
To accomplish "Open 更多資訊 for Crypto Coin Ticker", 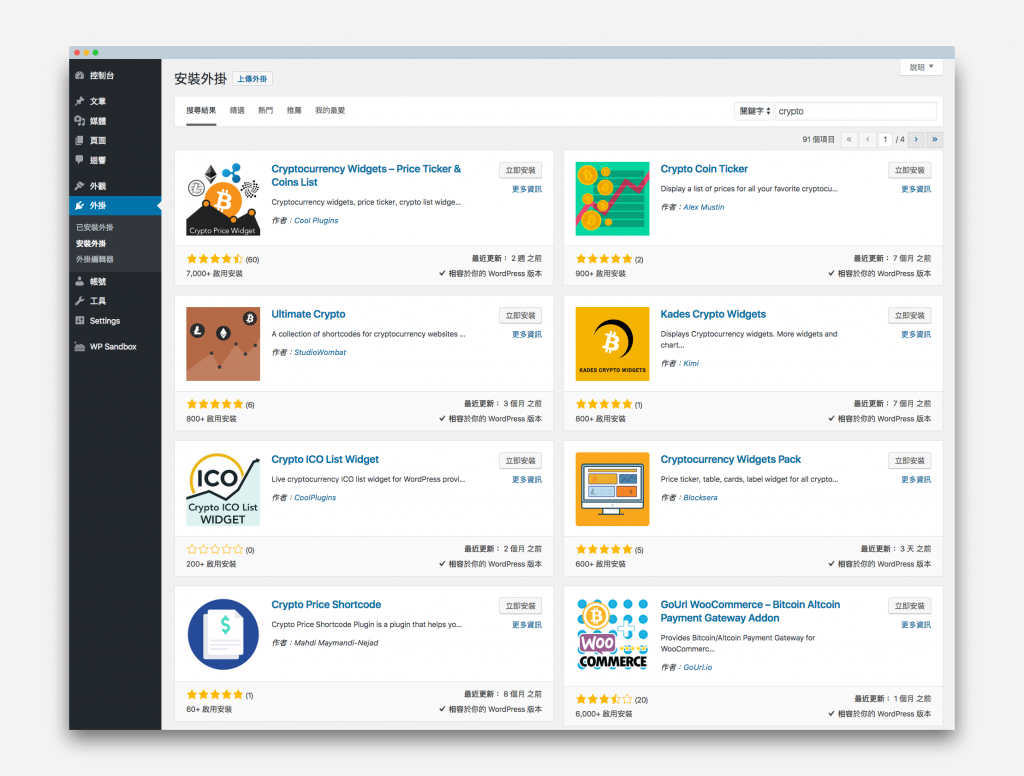I will pyautogui.click(x=916, y=189).
